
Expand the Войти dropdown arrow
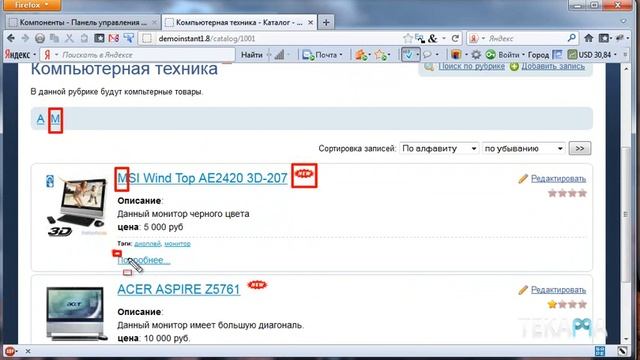pyautogui.click(x=523, y=54)
